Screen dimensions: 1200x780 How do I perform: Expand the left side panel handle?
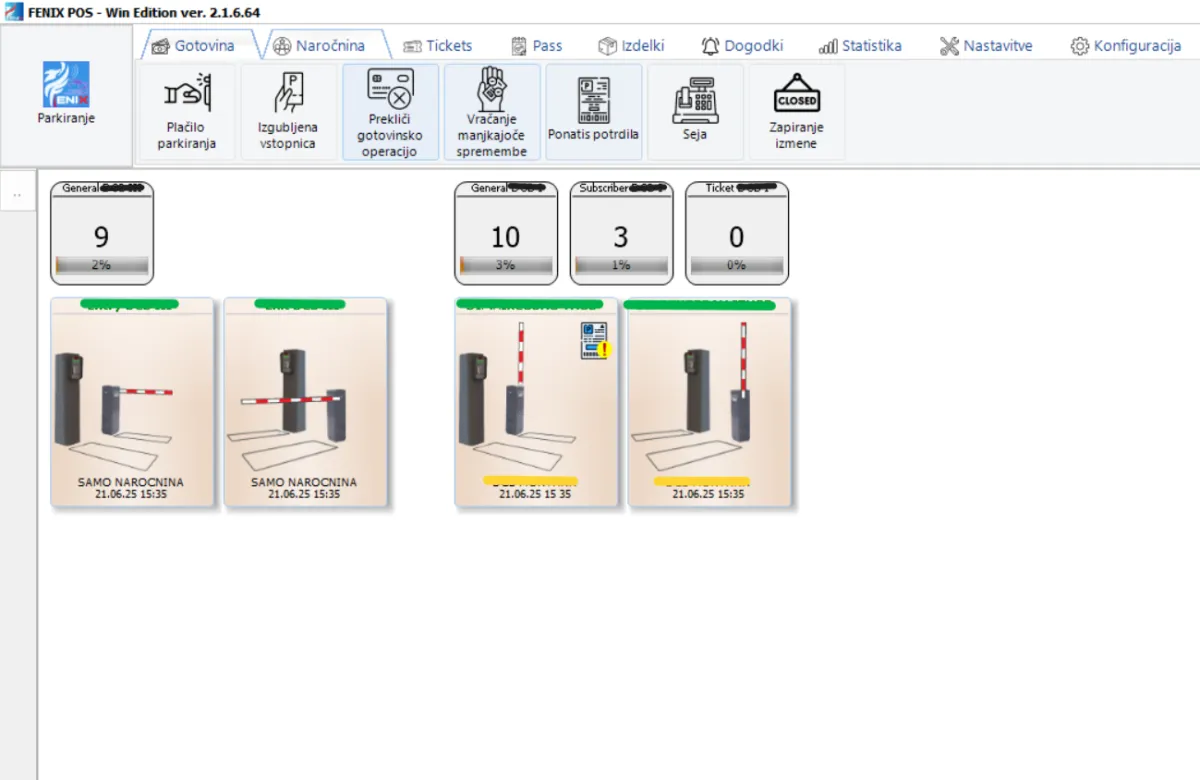pos(18,193)
